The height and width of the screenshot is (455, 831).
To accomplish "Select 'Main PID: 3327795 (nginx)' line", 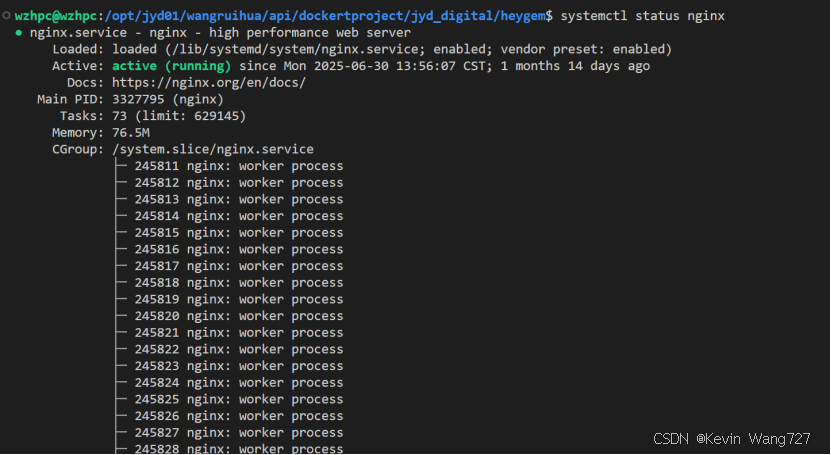I will pyautogui.click(x=130, y=100).
